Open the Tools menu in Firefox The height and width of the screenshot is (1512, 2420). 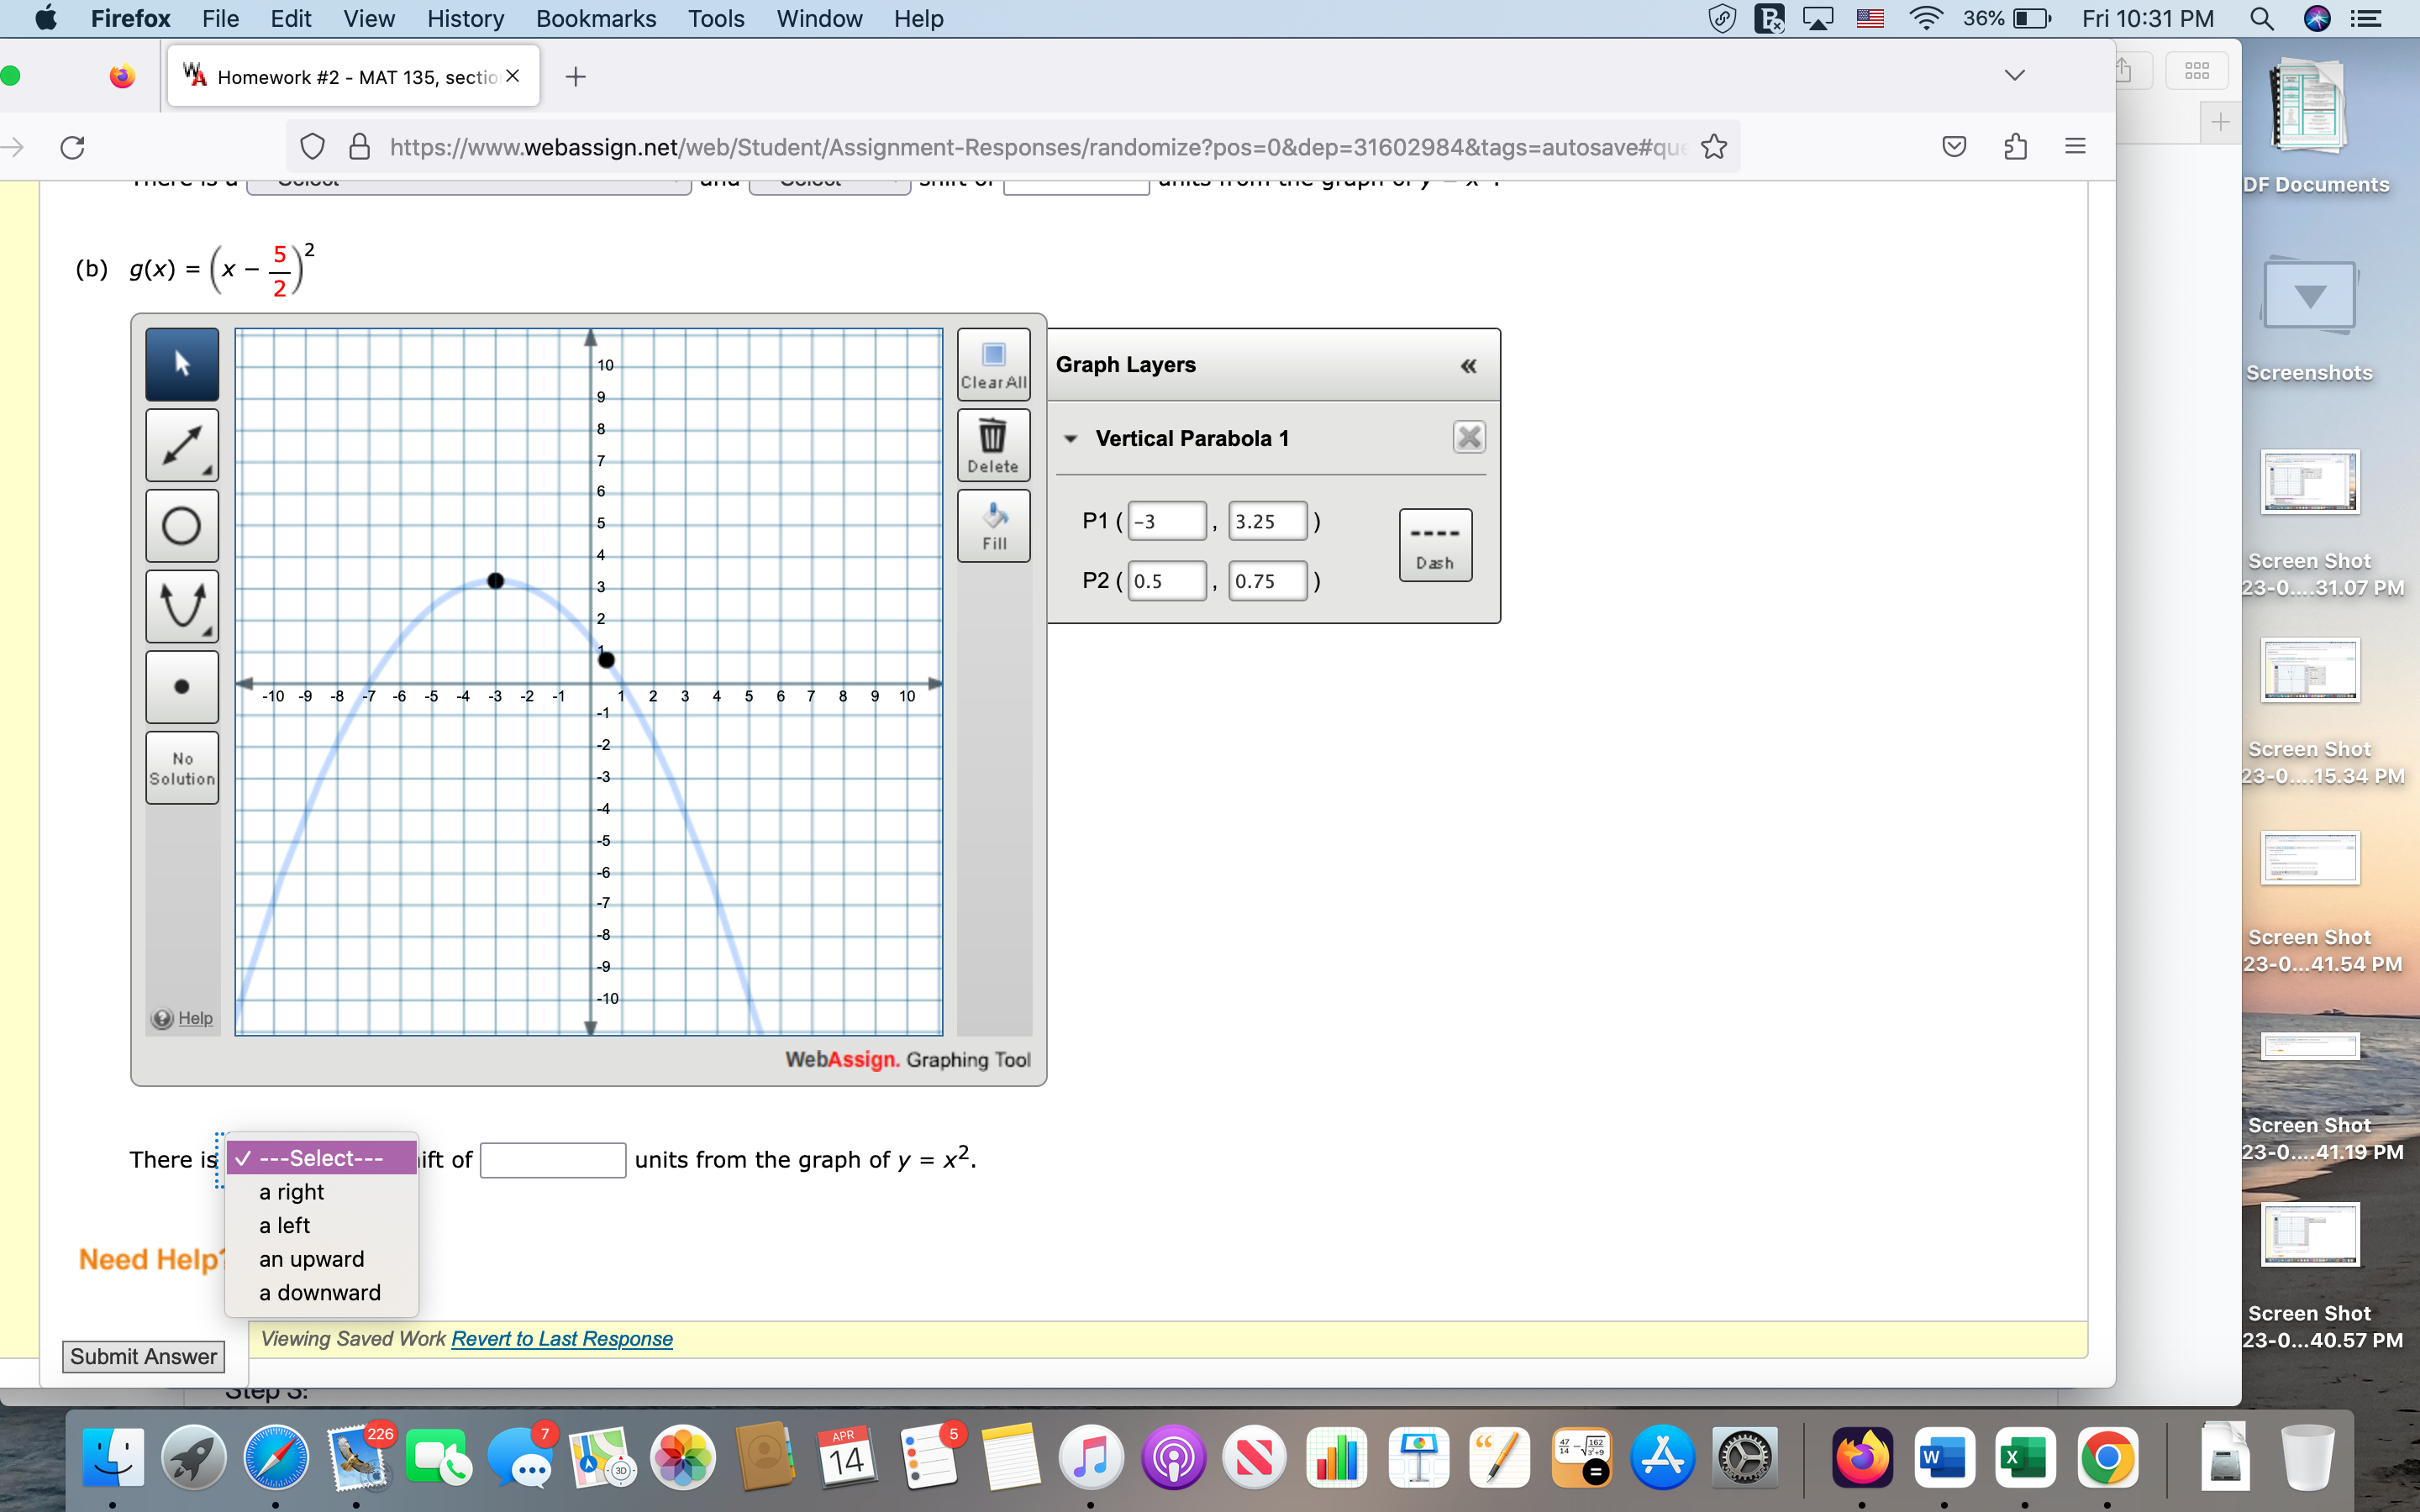tap(716, 18)
